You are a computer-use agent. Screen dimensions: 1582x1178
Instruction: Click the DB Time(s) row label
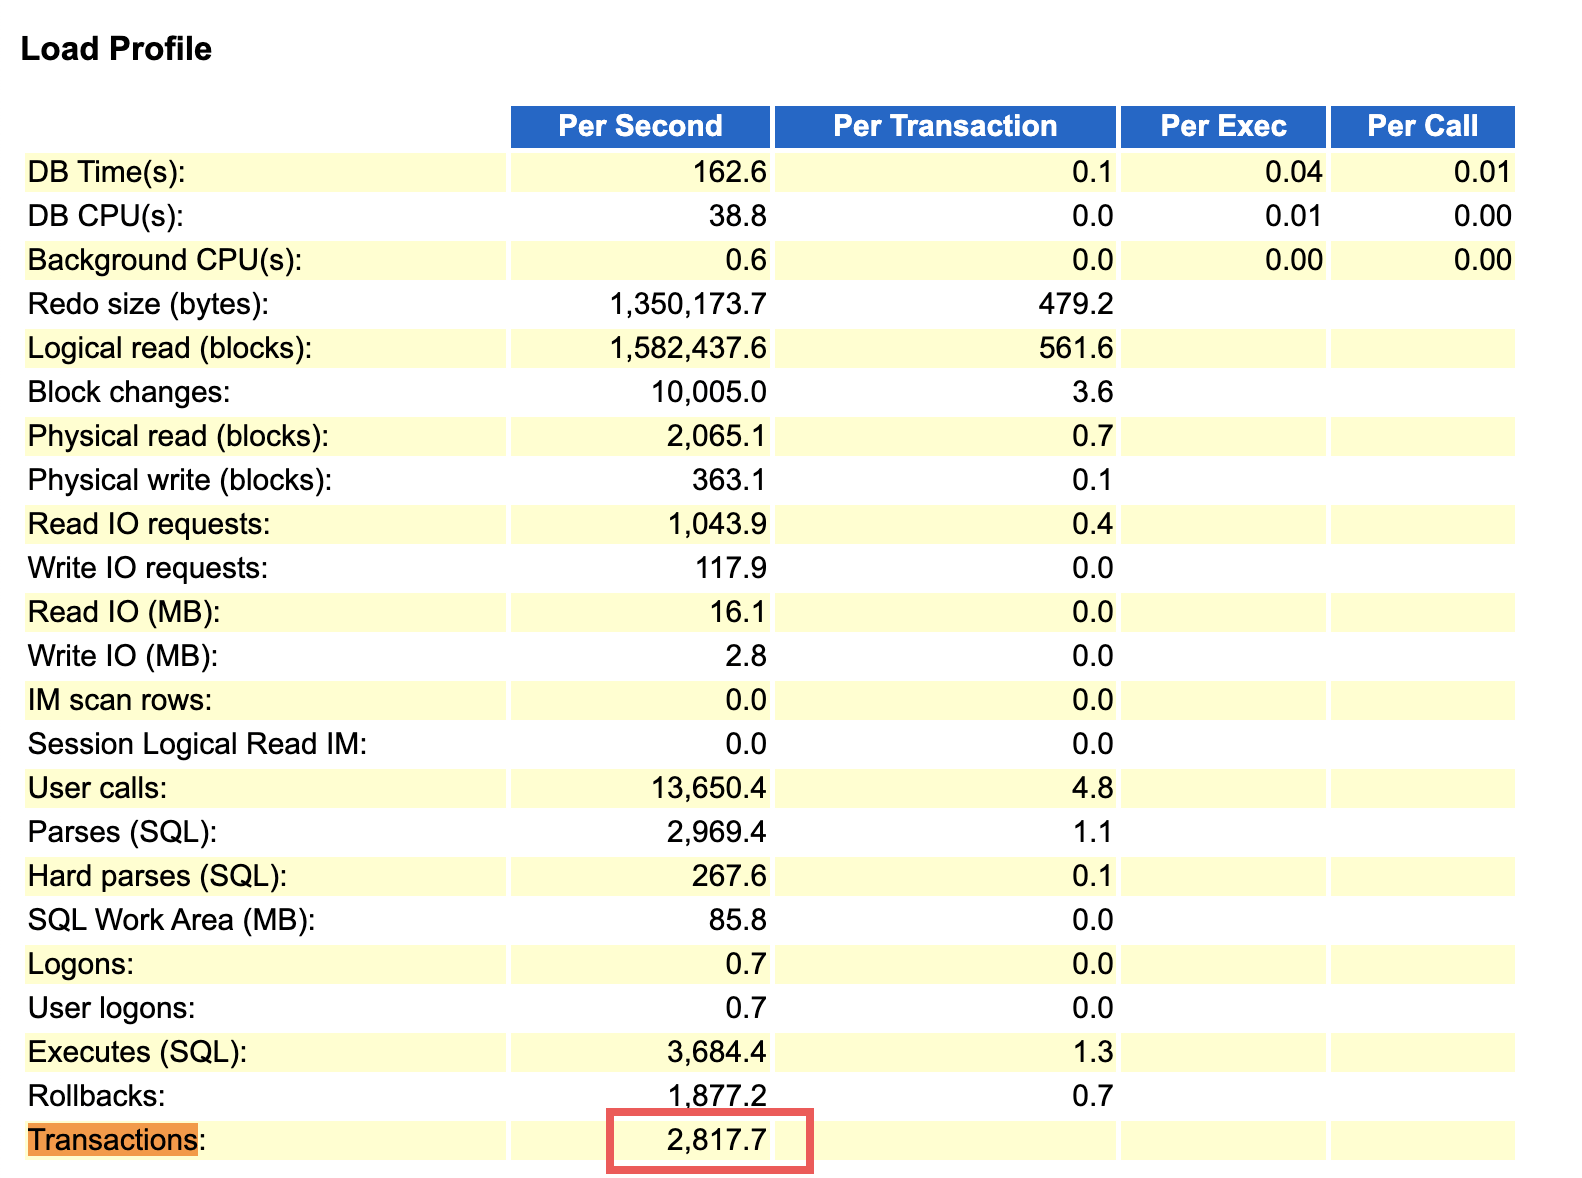click(107, 172)
